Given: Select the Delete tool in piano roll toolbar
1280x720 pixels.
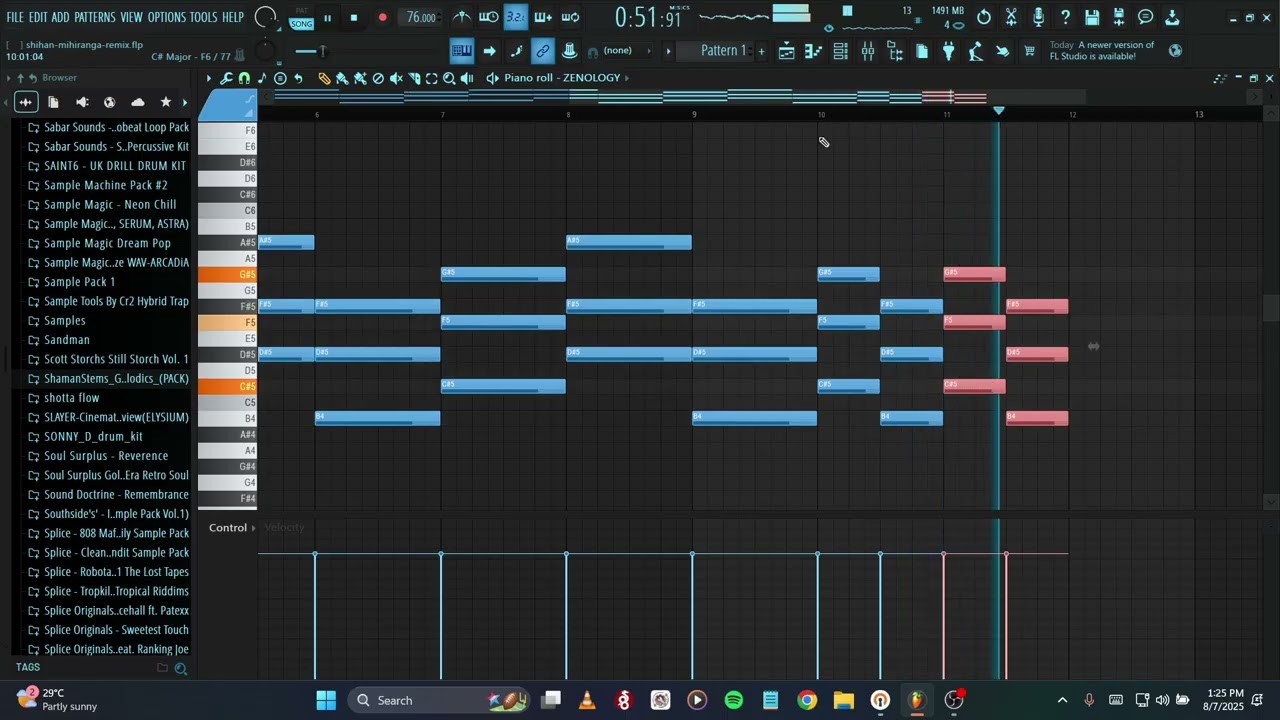Looking at the screenshot, I should click(x=378, y=78).
